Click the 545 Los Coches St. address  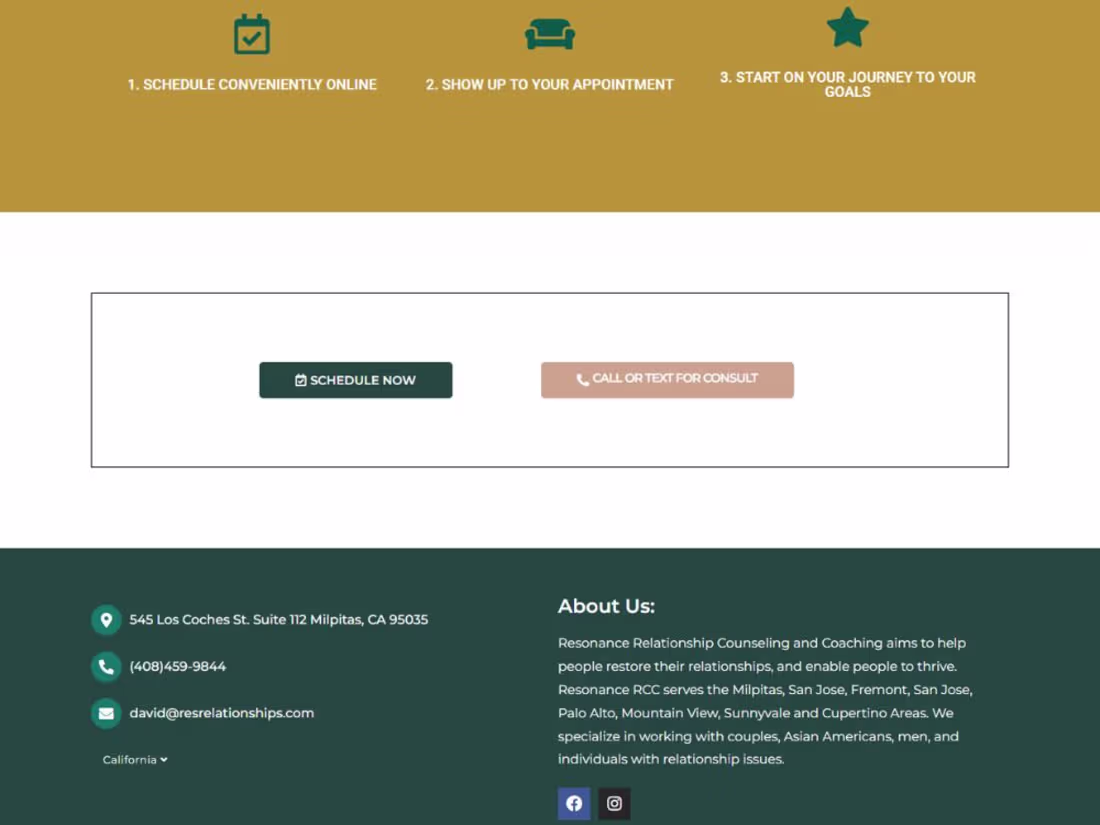click(278, 619)
